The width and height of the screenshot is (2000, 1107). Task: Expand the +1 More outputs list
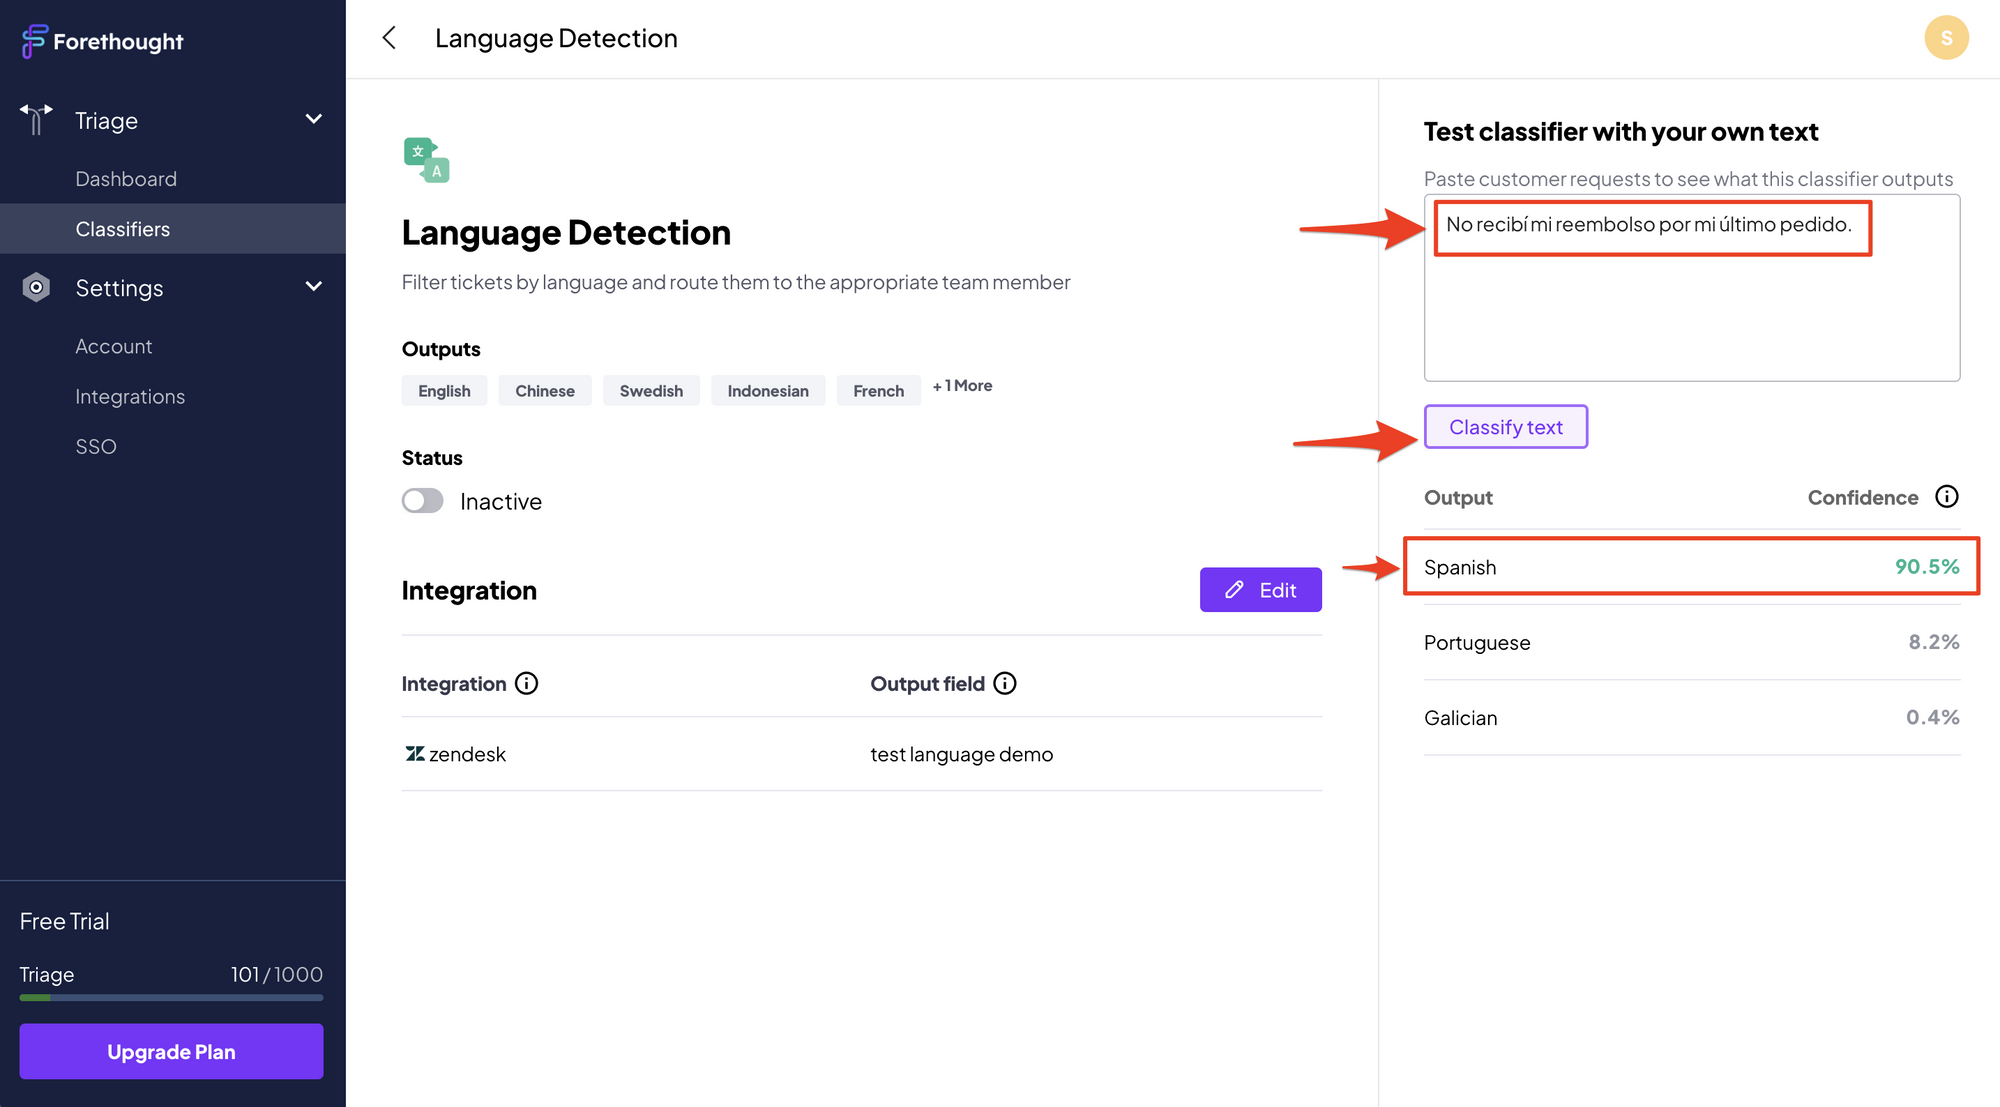click(x=962, y=386)
